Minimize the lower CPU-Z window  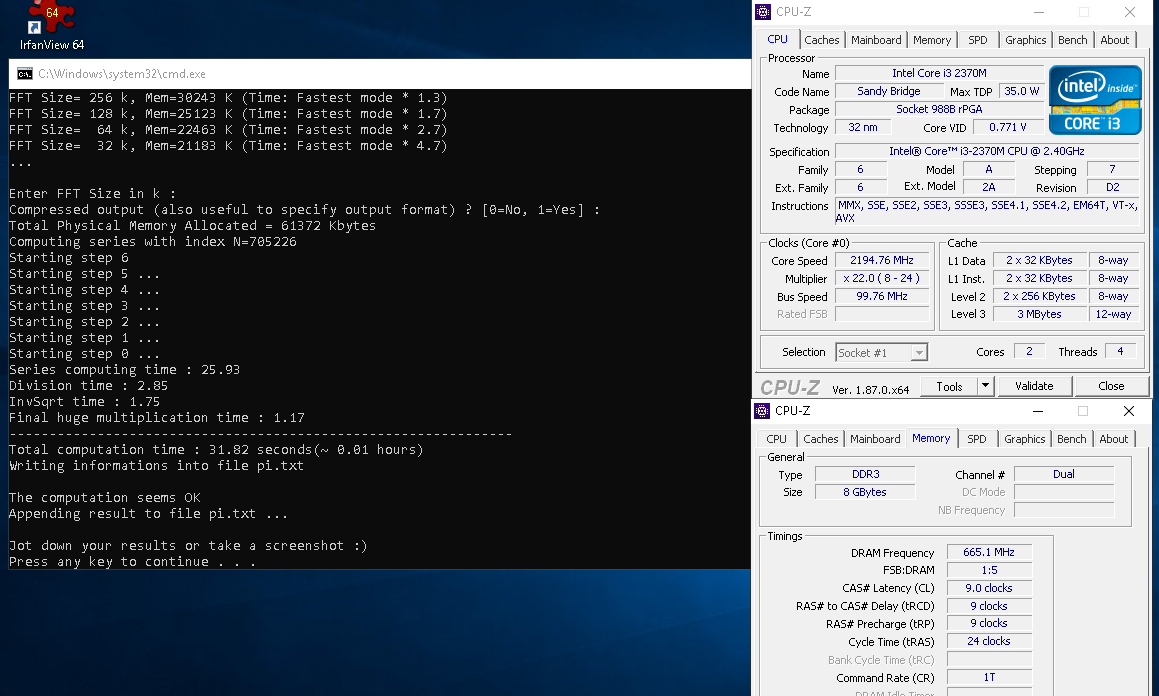coord(1038,411)
